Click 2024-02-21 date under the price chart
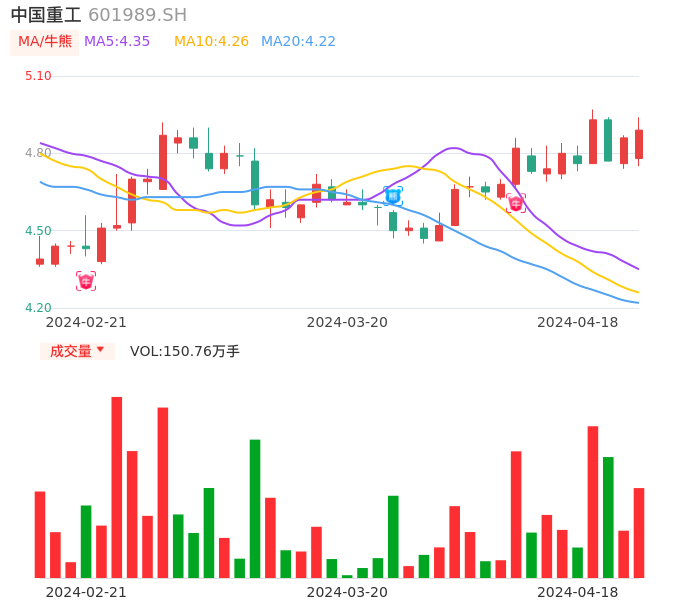Viewport: 686px width, 606px height. coord(86,322)
